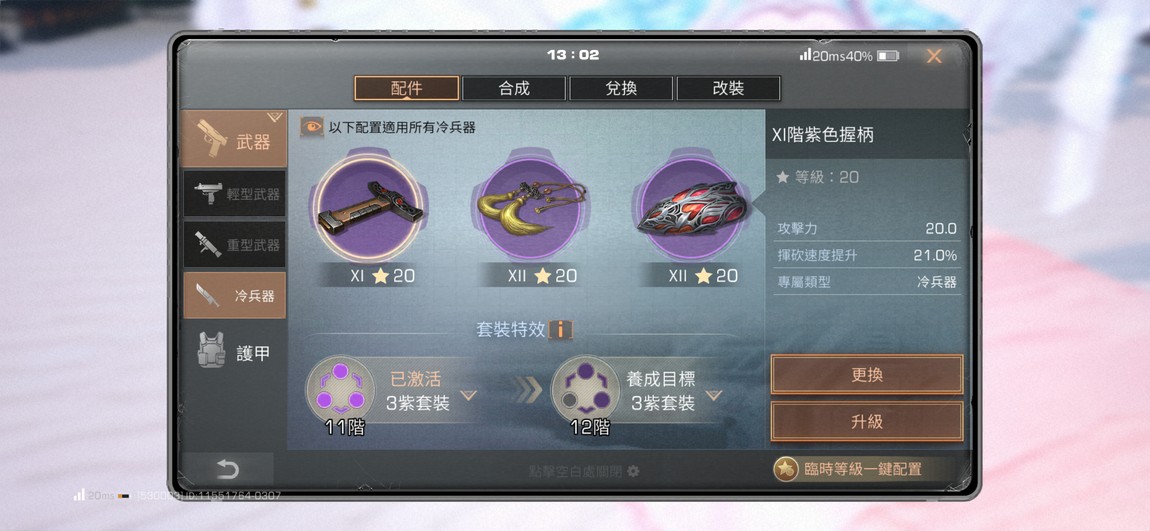Select the golden tassel charm accessory
This screenshot has height=531, width=1150.
531,208
